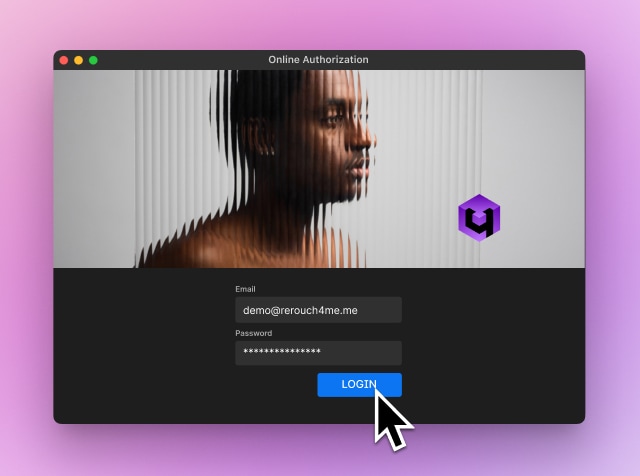The image size is (640, 476).
Task: Maximize window with the green button
Action: click(93, 60)
